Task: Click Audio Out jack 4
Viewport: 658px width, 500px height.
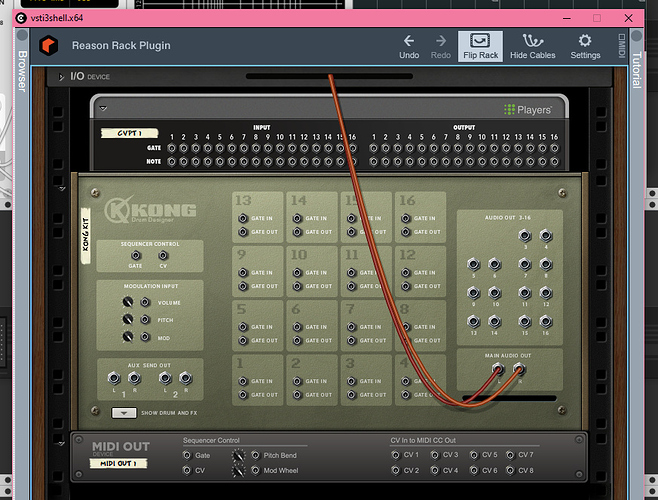Action: 546,236
